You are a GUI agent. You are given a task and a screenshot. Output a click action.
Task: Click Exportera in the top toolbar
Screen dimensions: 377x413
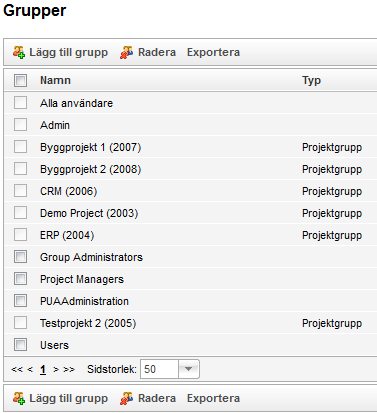(x=213, y=52)
